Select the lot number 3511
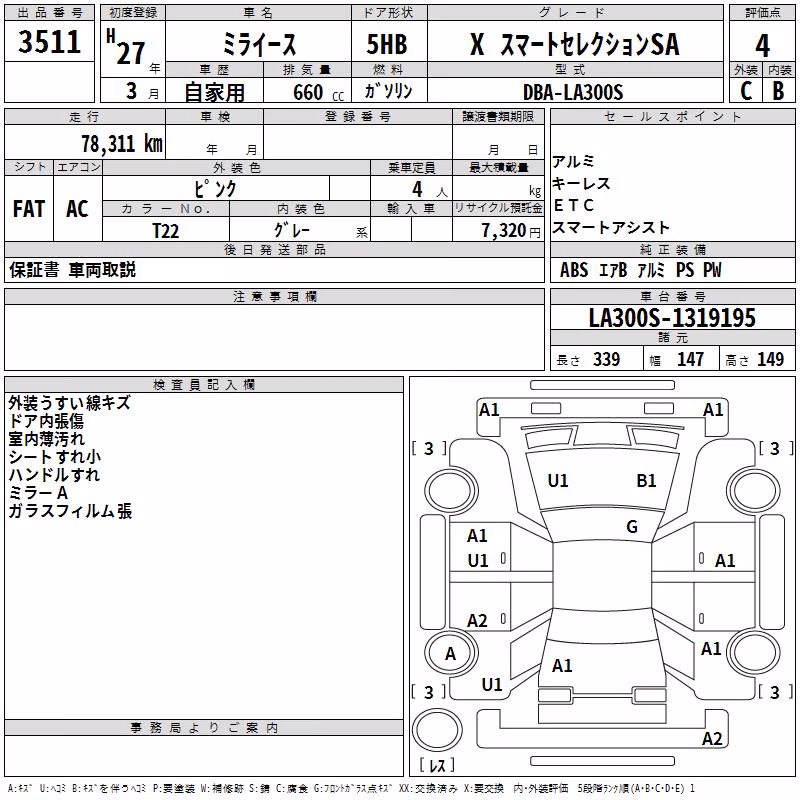The height and width of the screenshot is (800, 800). point(49,42)
